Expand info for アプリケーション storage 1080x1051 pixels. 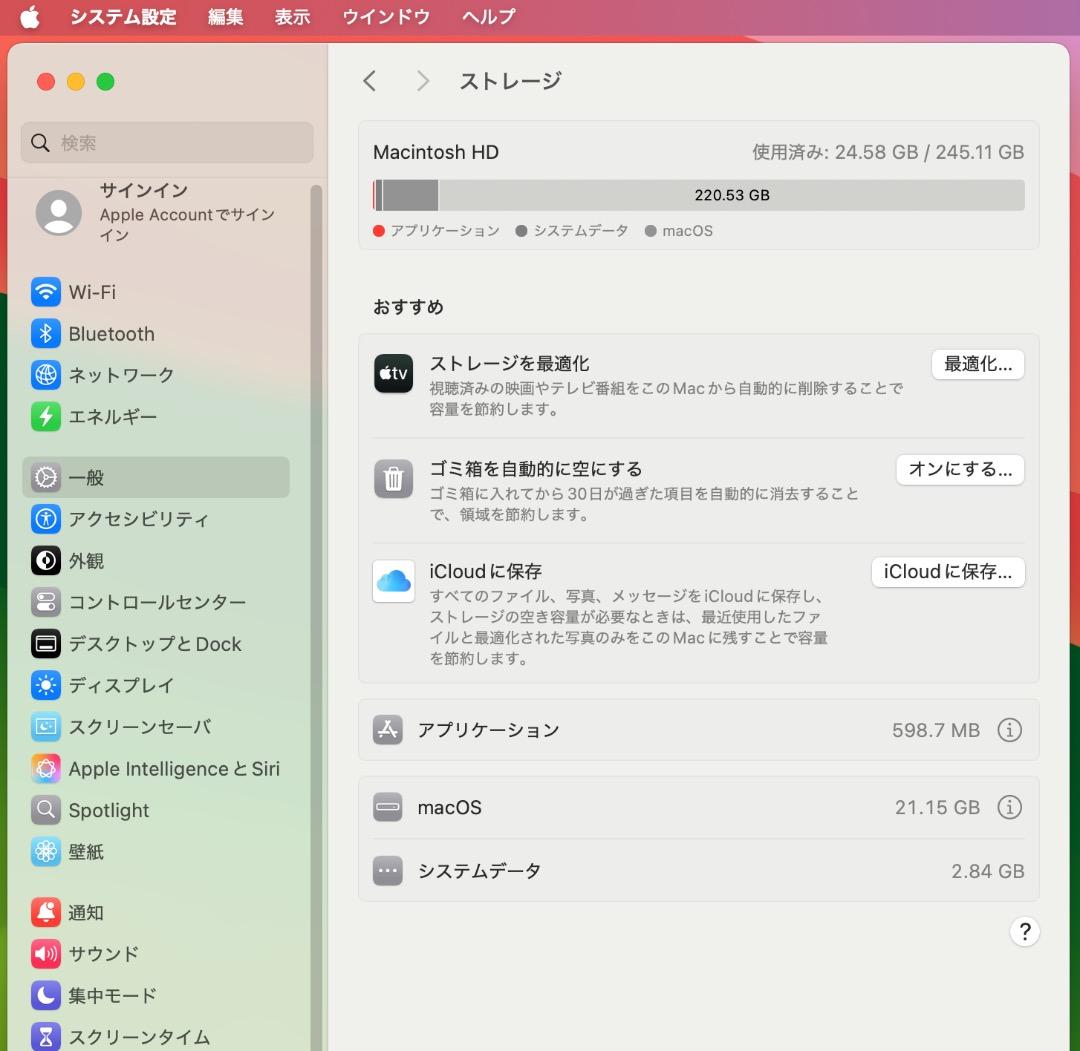click(1010, 730)
